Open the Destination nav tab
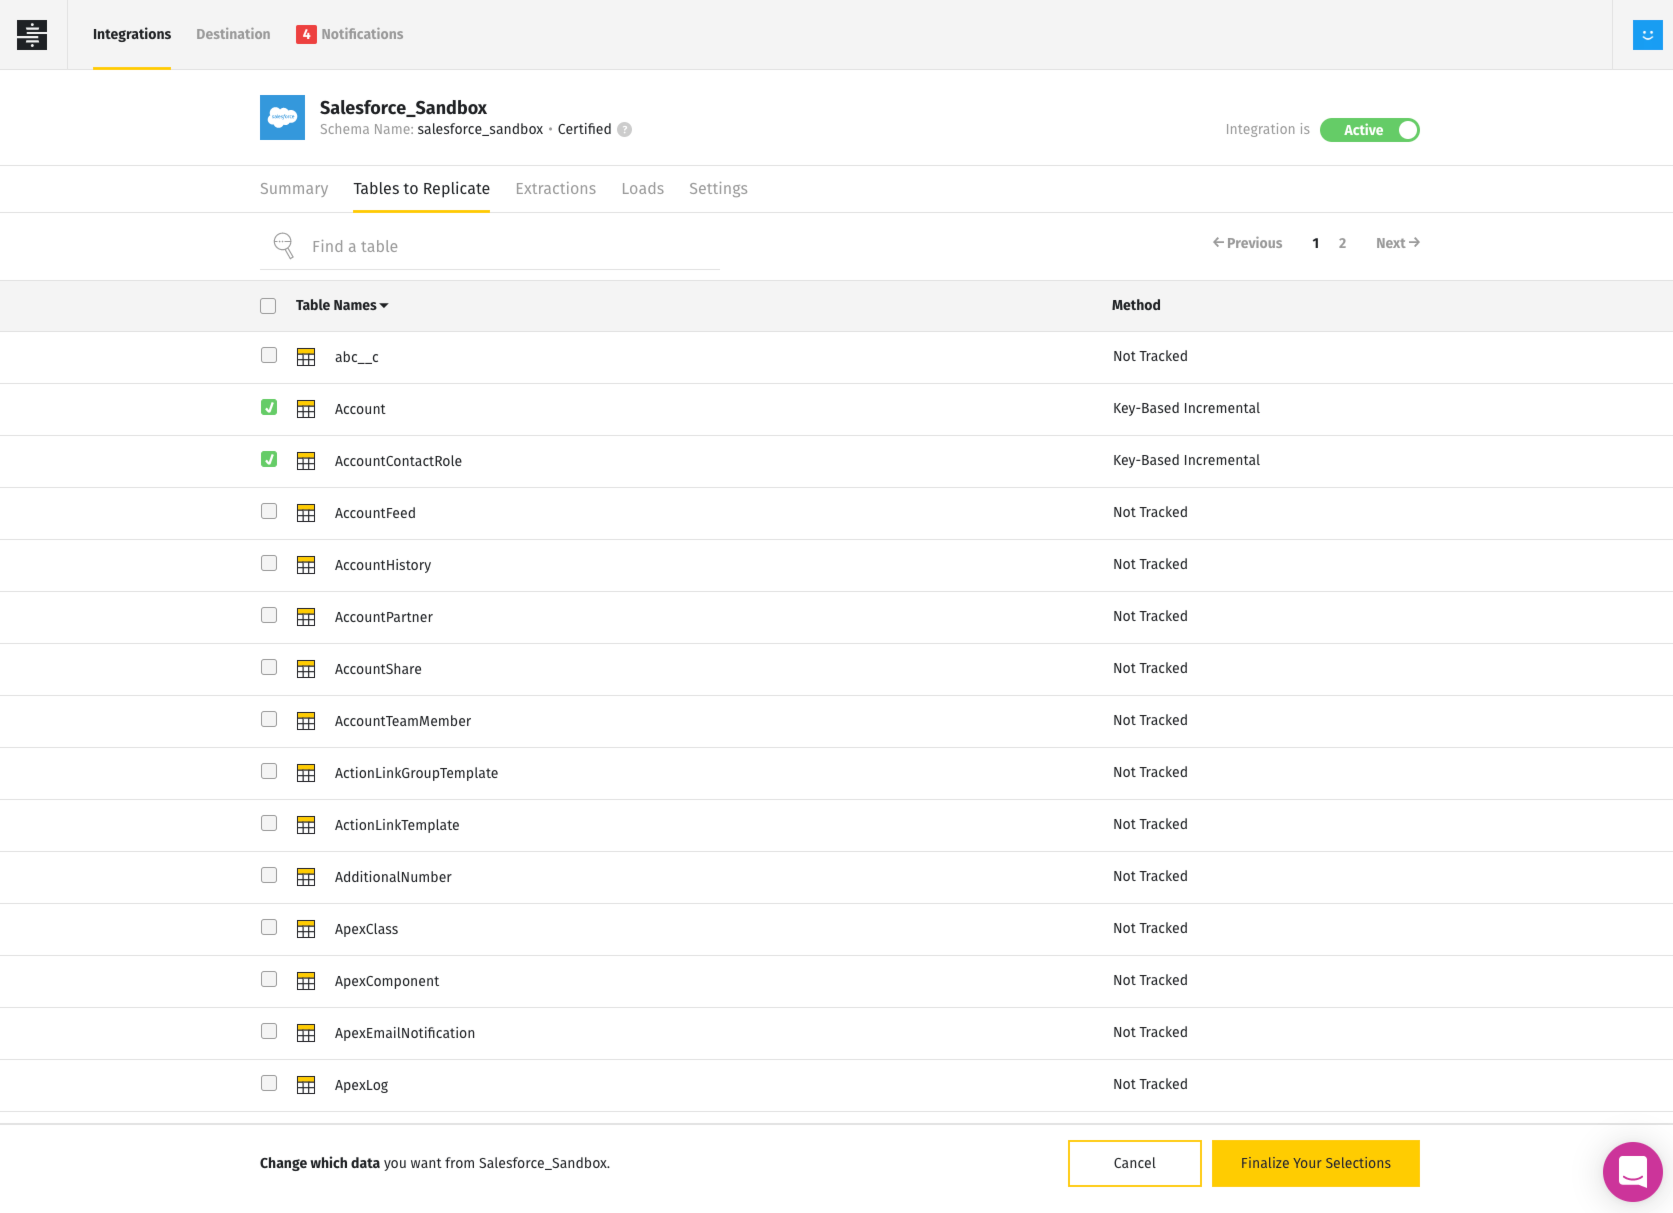This screenshot has width=1673, height=1213. click(233, 34)
